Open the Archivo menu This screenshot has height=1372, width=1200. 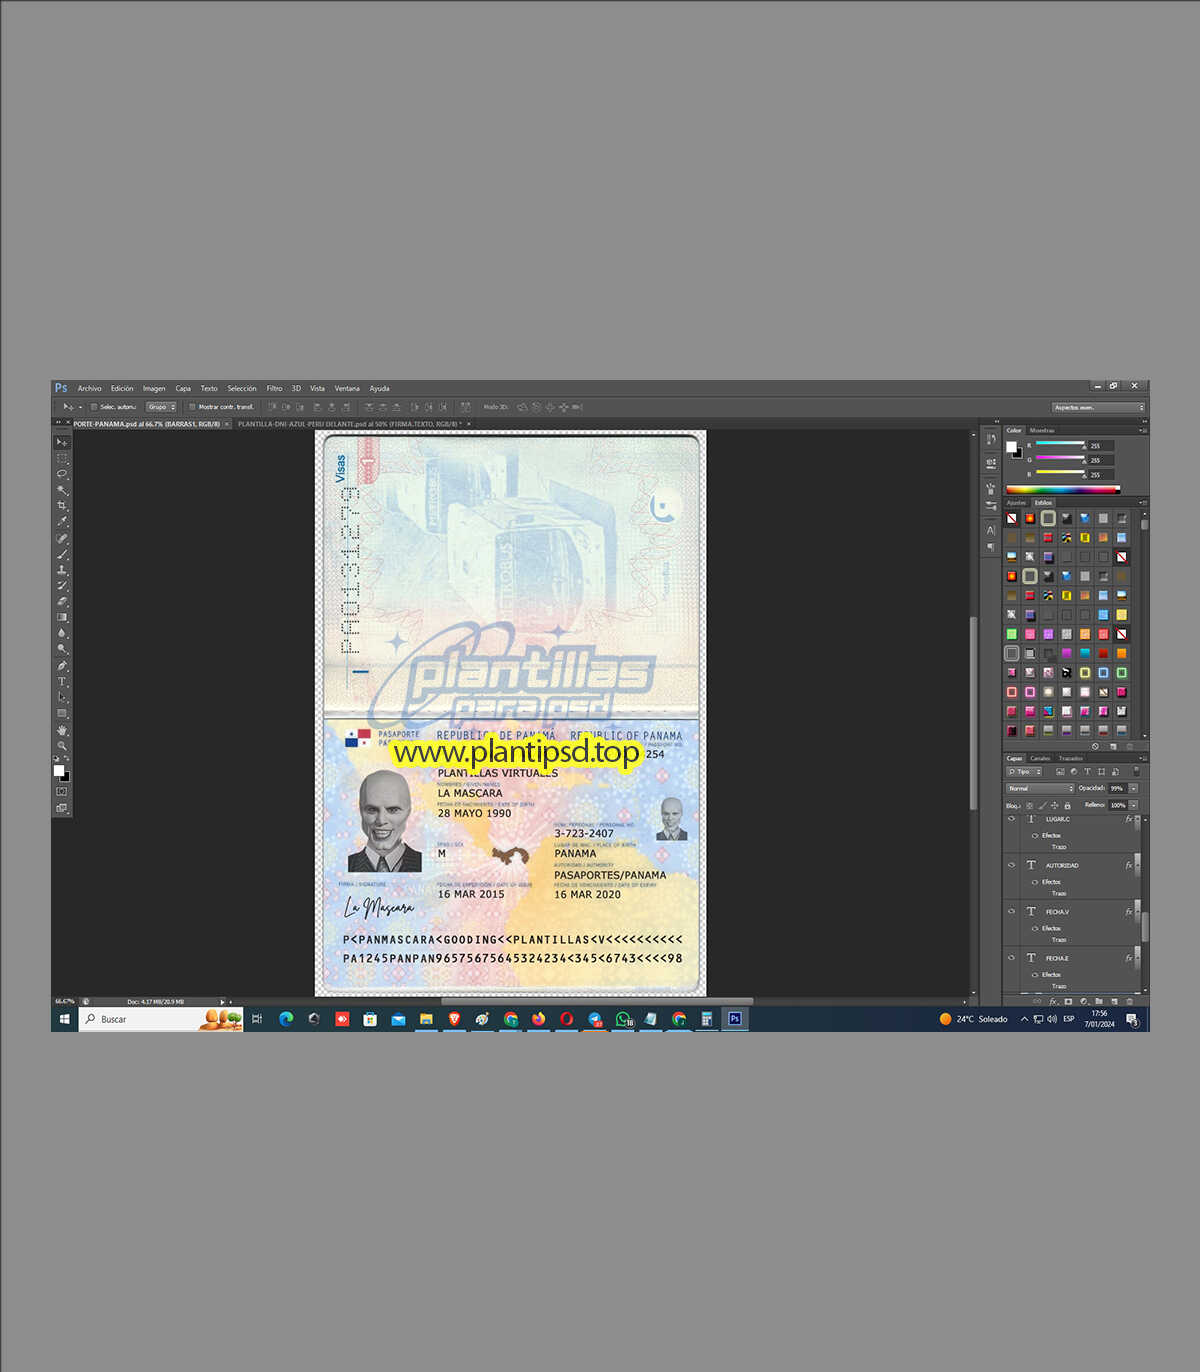pos(89,388)
